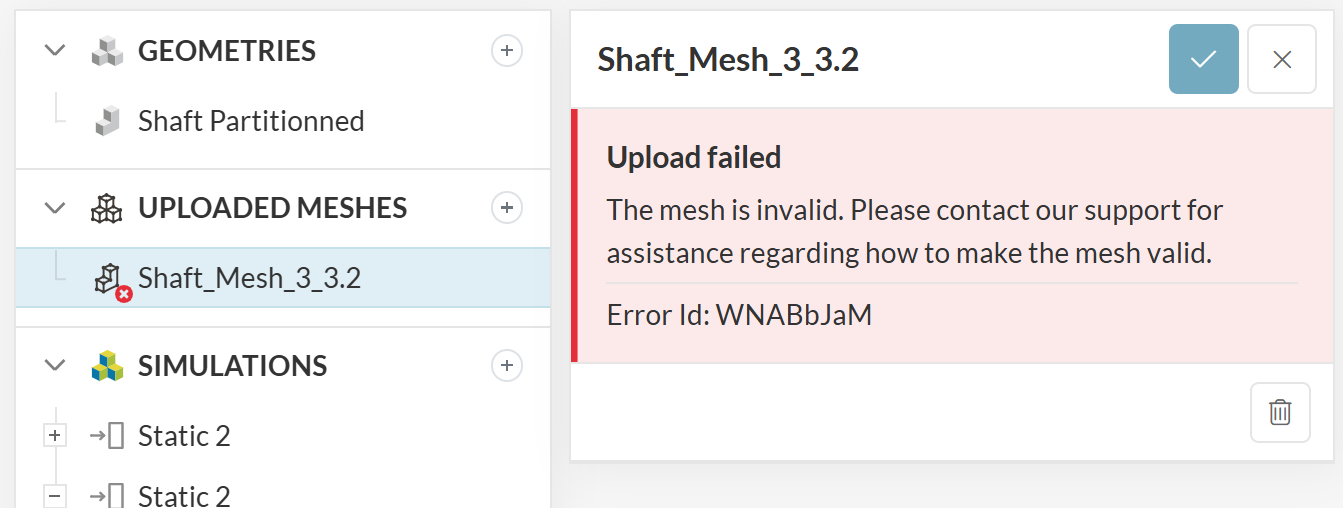
Task: Collapse the Uploaded Meshes section
Action: click(56, 208)
